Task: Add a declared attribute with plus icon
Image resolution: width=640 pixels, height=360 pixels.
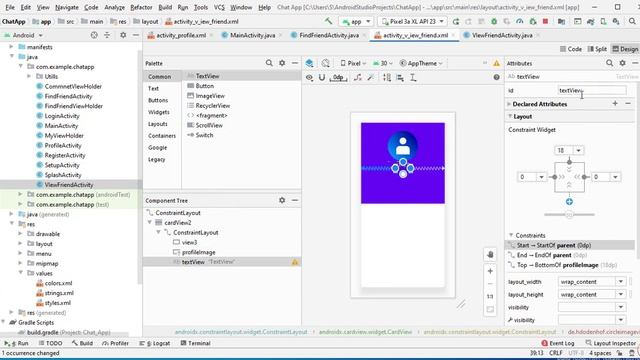Action: pos(615,104)
